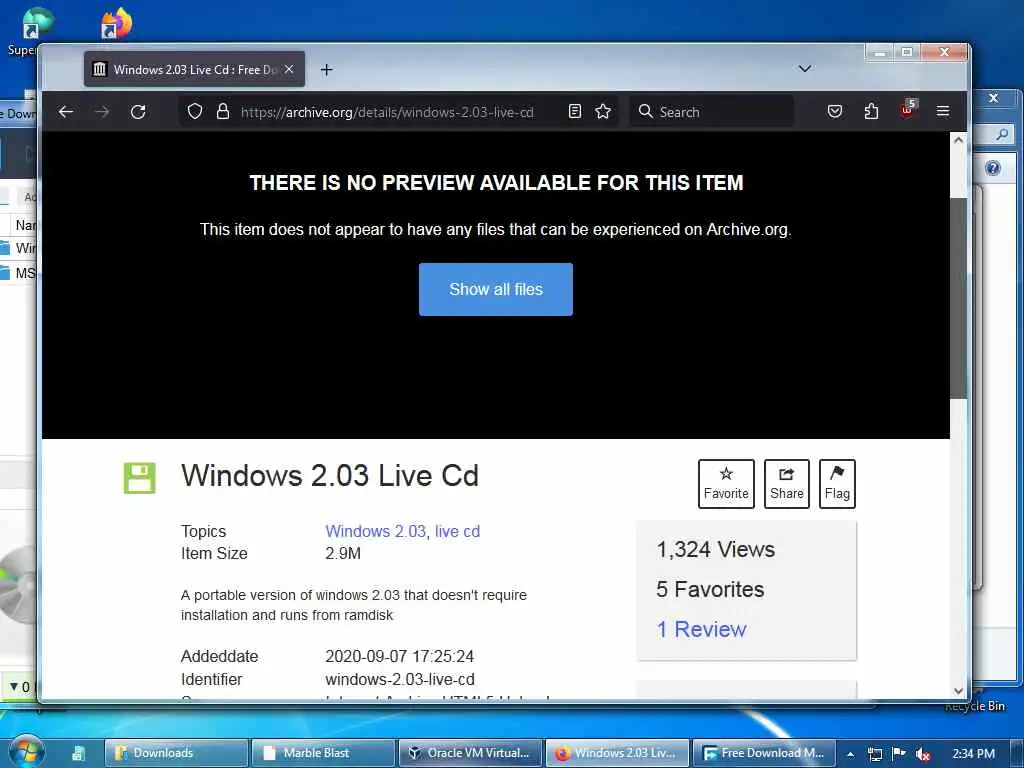Bookmark this page with the star icon

(603, 112)
